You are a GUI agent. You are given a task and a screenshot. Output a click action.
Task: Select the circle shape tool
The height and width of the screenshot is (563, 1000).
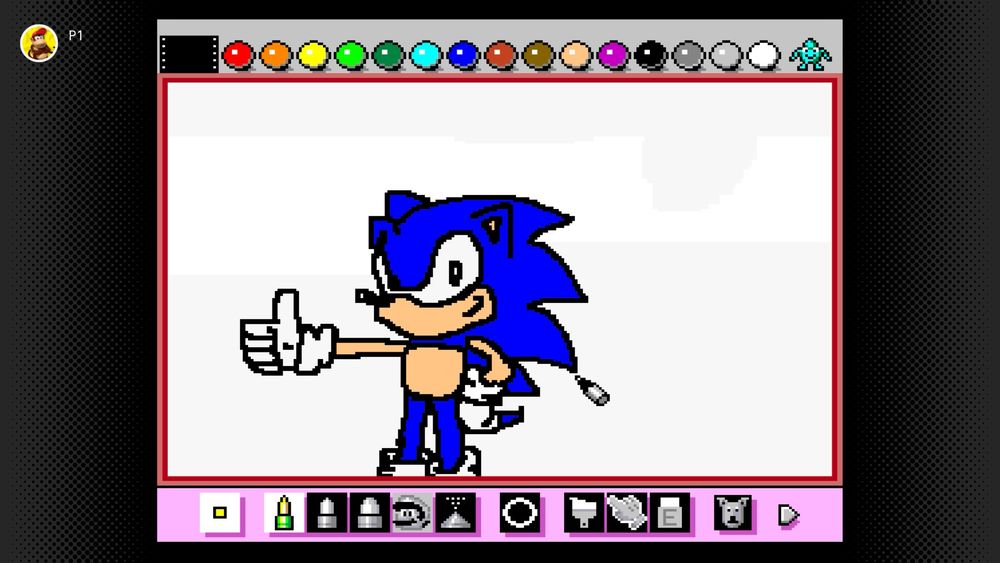520,513
